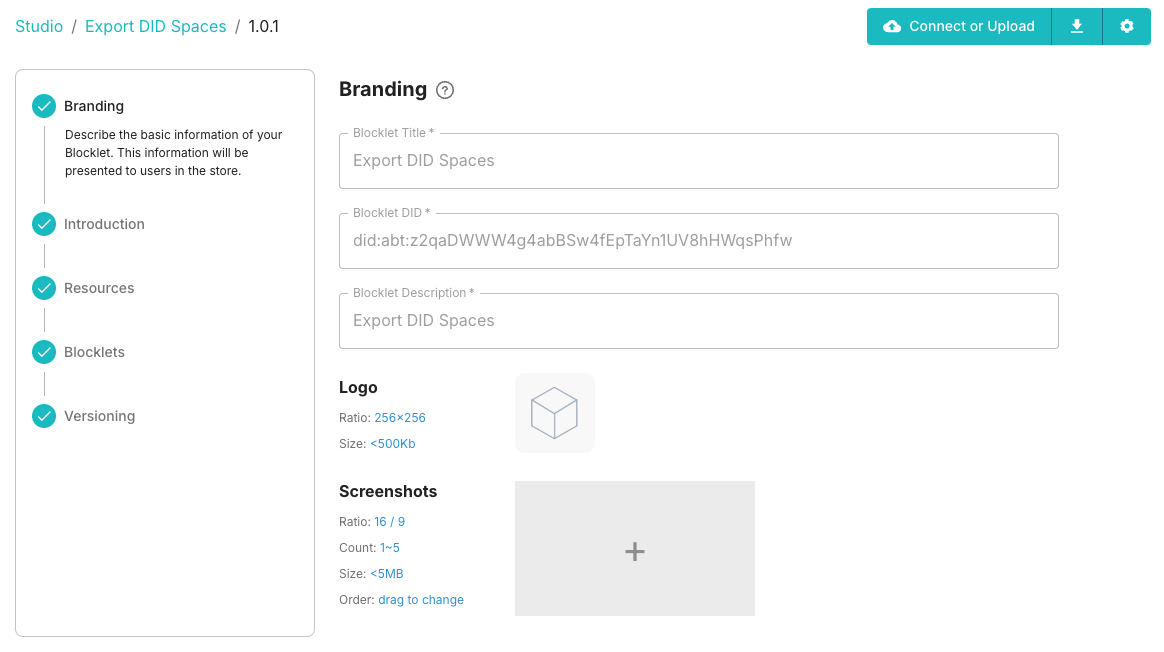
Task: Click the <500Kb logo size link
Action: click(x=393, y=443)
